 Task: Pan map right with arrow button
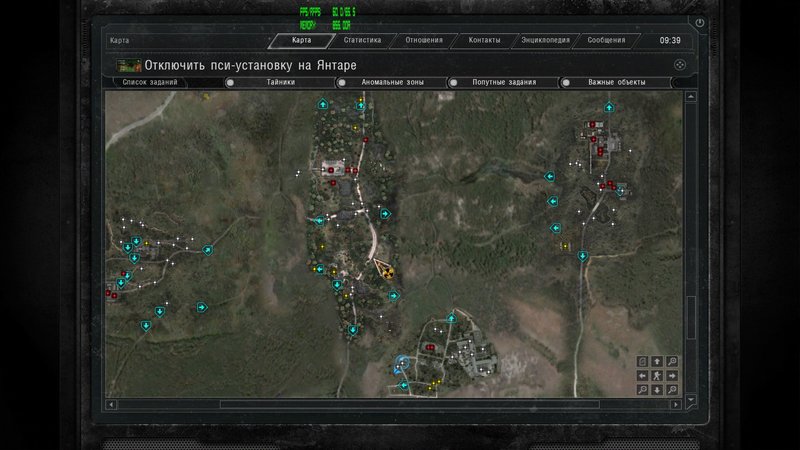click(672, 375)
